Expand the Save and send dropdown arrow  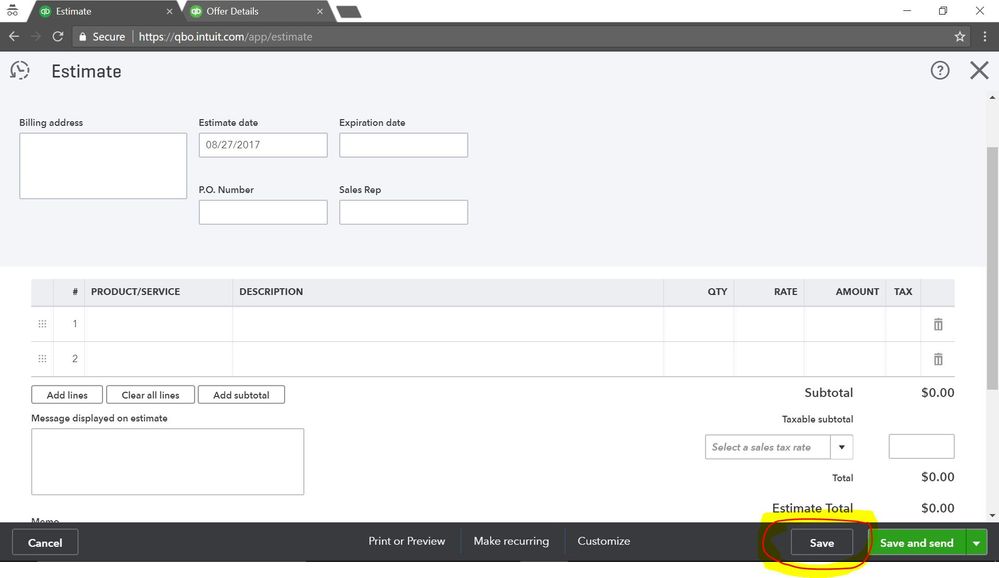(x=976, y=542)
